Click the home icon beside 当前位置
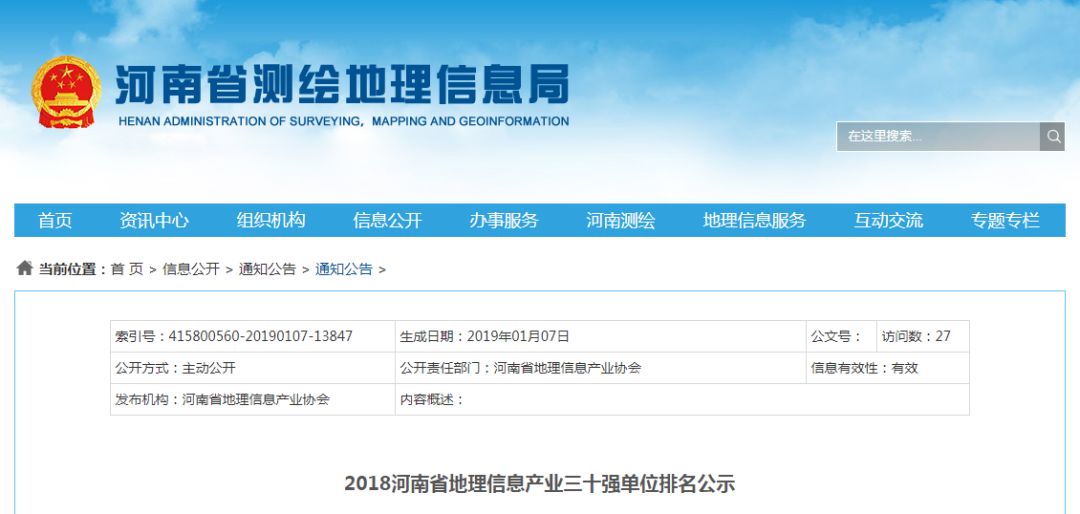Image resolution: width=1080 pixels, height=514 pixels. pyautogui.click(x=25, y=268)
